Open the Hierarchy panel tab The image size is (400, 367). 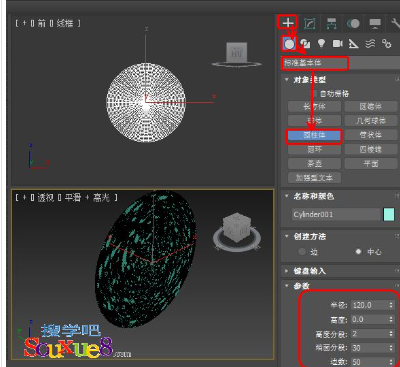[331, 23]
